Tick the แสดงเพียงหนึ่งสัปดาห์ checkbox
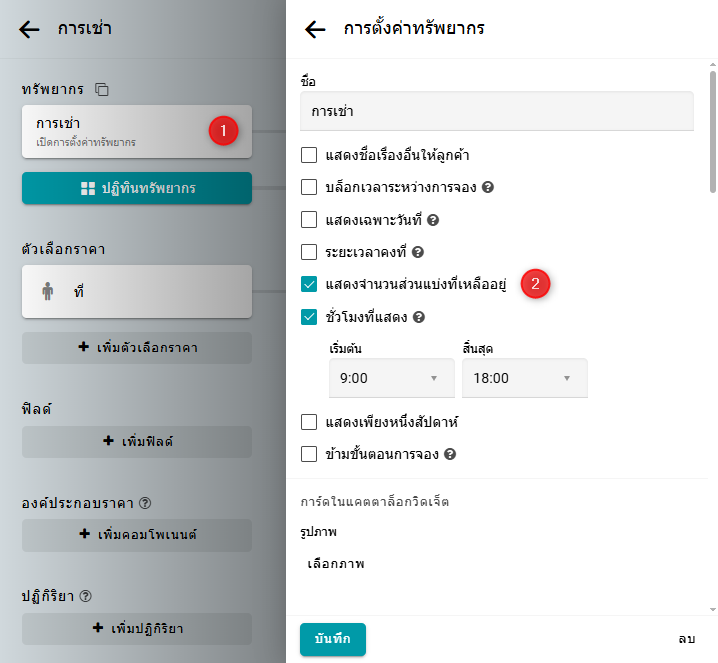718x663 pixels. pos(309,422)
